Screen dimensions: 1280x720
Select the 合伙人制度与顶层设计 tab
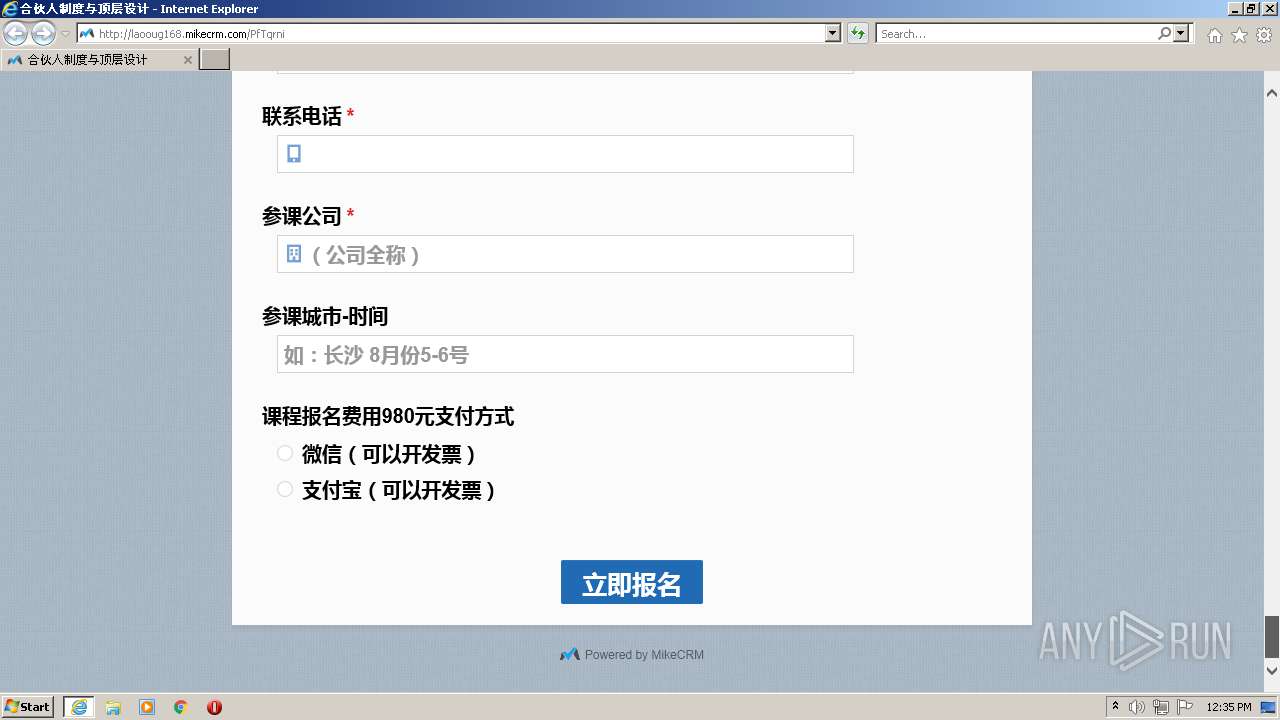[98, 60]
